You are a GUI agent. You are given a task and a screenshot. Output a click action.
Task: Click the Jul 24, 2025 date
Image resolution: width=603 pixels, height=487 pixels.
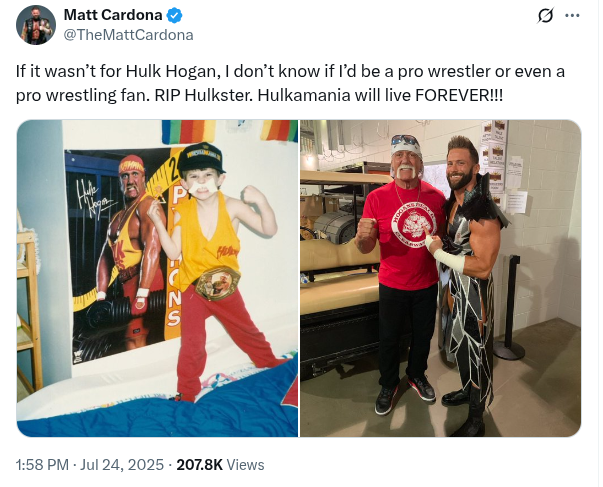point(122,465)
